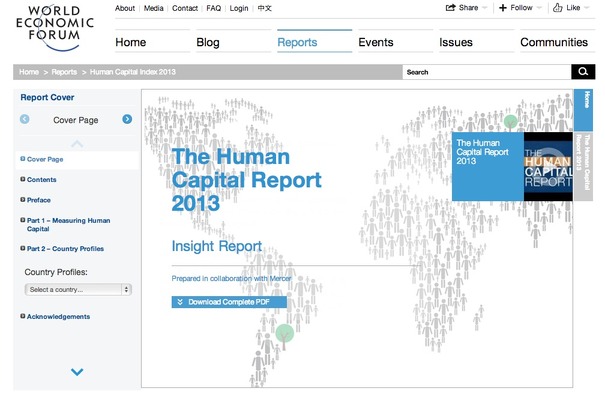The width and height of the screenshot is (605, 400).
Task: Switch to the Chinese language link
Action: click(x=265, y=8)
